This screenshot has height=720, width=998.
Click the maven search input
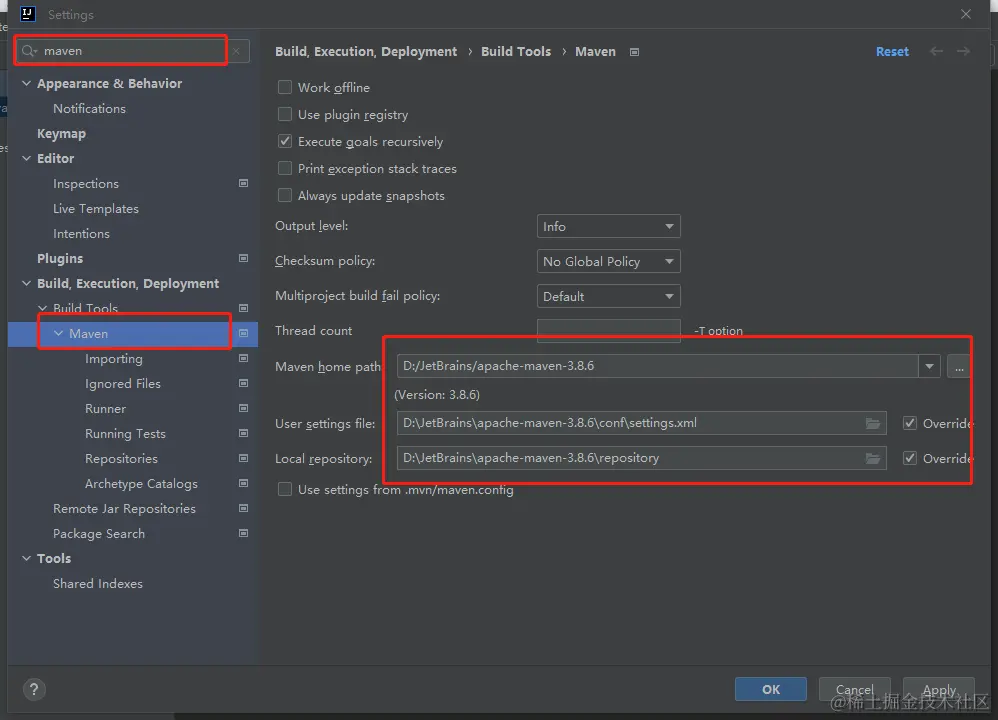(x=134, y=51)
